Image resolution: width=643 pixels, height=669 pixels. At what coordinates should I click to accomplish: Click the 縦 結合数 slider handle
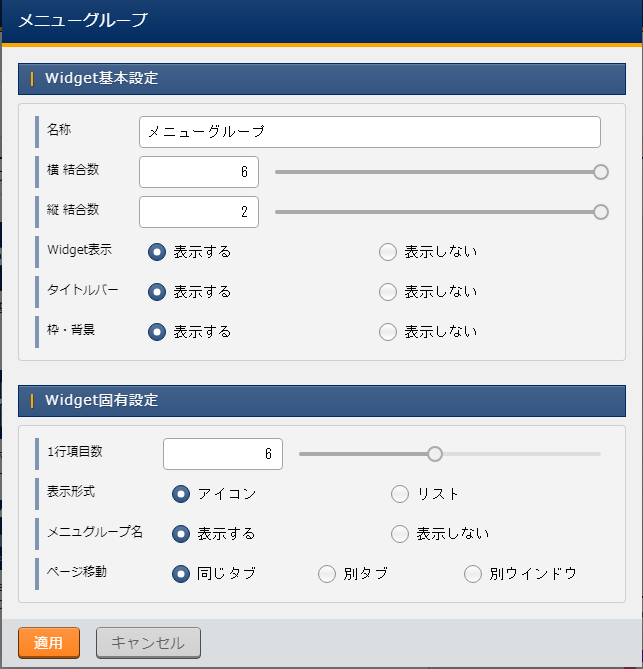click(601, 212)
